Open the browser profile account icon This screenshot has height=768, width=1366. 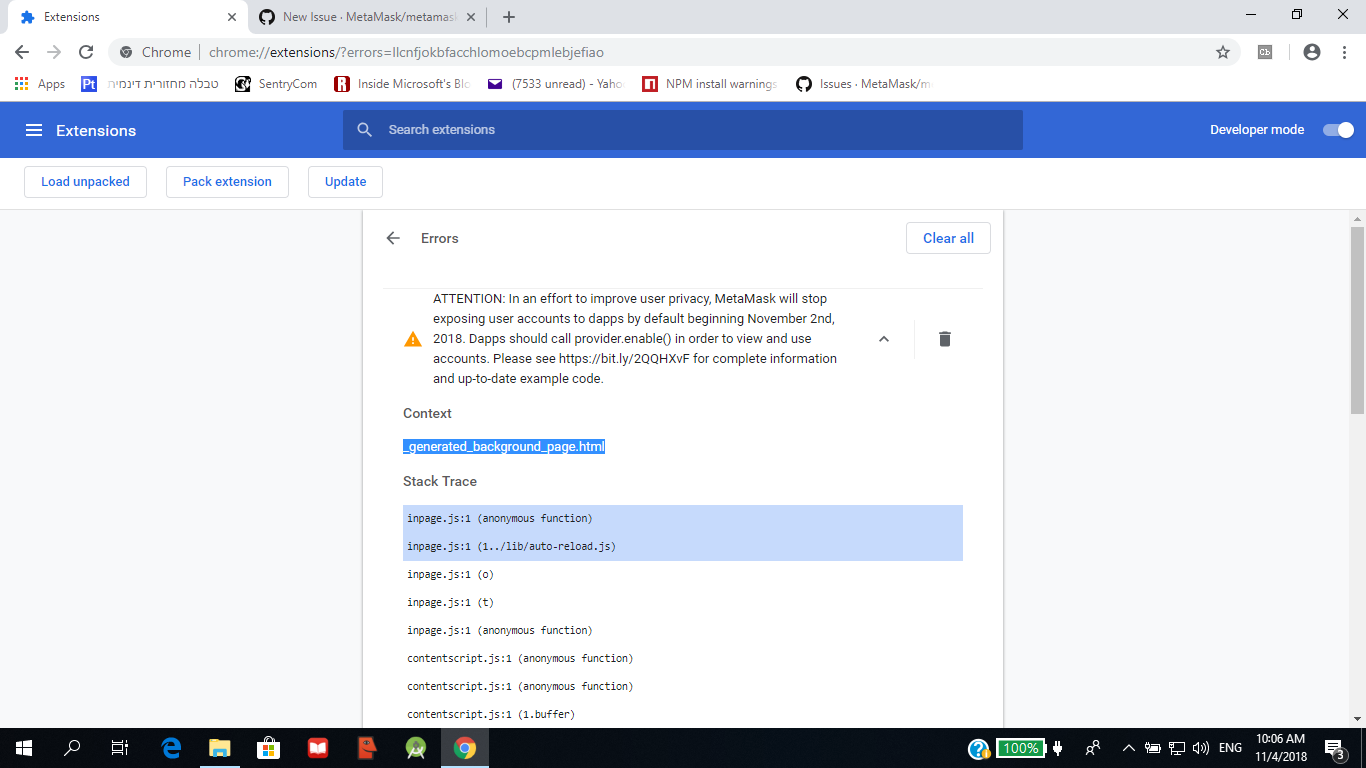click(x=1311, y=52)
